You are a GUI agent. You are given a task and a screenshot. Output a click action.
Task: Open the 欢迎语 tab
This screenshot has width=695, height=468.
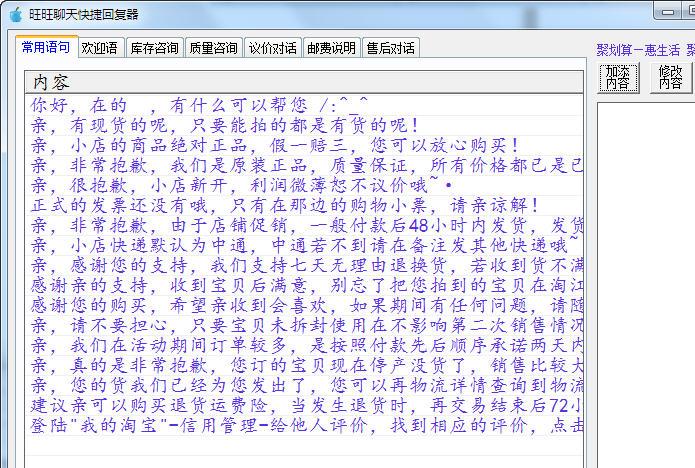click(x=100, y=48)
